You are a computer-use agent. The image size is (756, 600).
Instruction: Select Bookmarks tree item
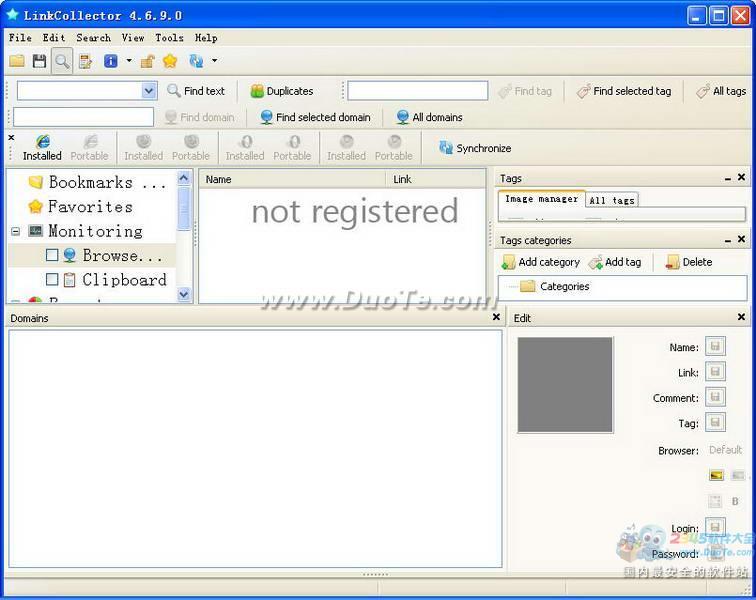point(97,182)
